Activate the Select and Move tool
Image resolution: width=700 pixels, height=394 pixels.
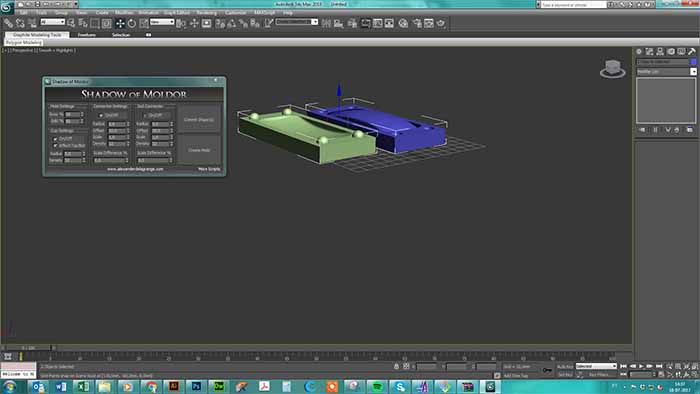(120, 23)
